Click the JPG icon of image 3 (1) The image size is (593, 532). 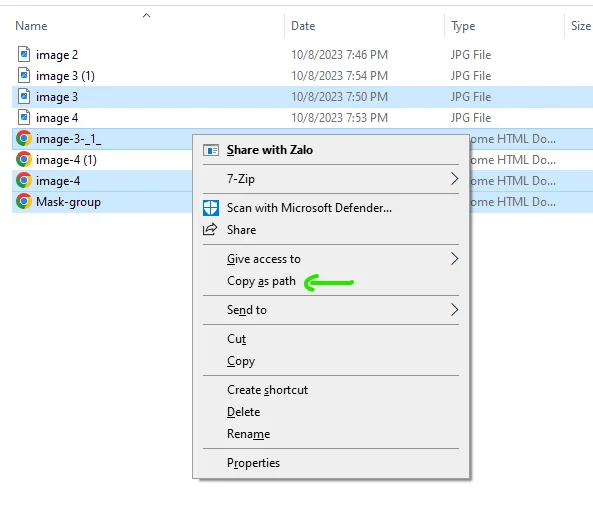(x=24, y=75)
